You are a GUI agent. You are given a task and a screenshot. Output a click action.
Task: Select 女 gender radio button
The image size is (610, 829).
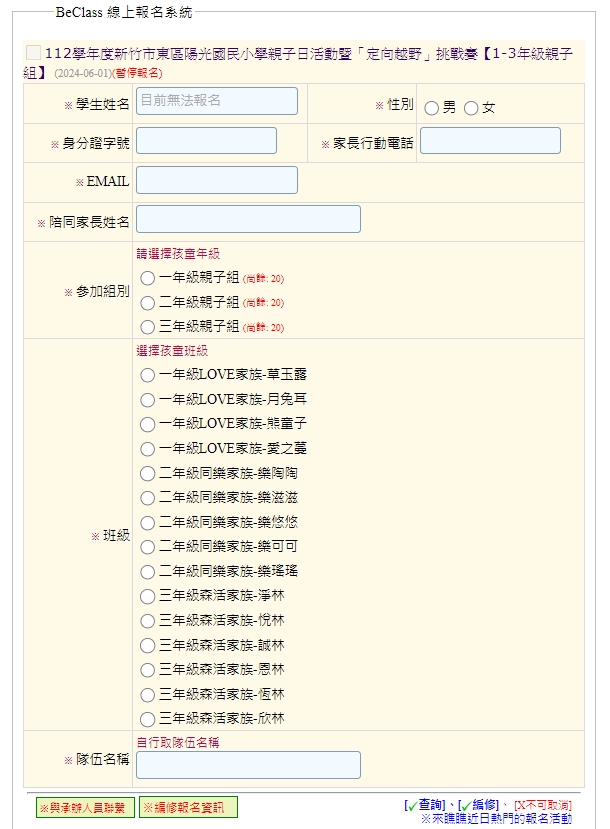coord(471,108)
